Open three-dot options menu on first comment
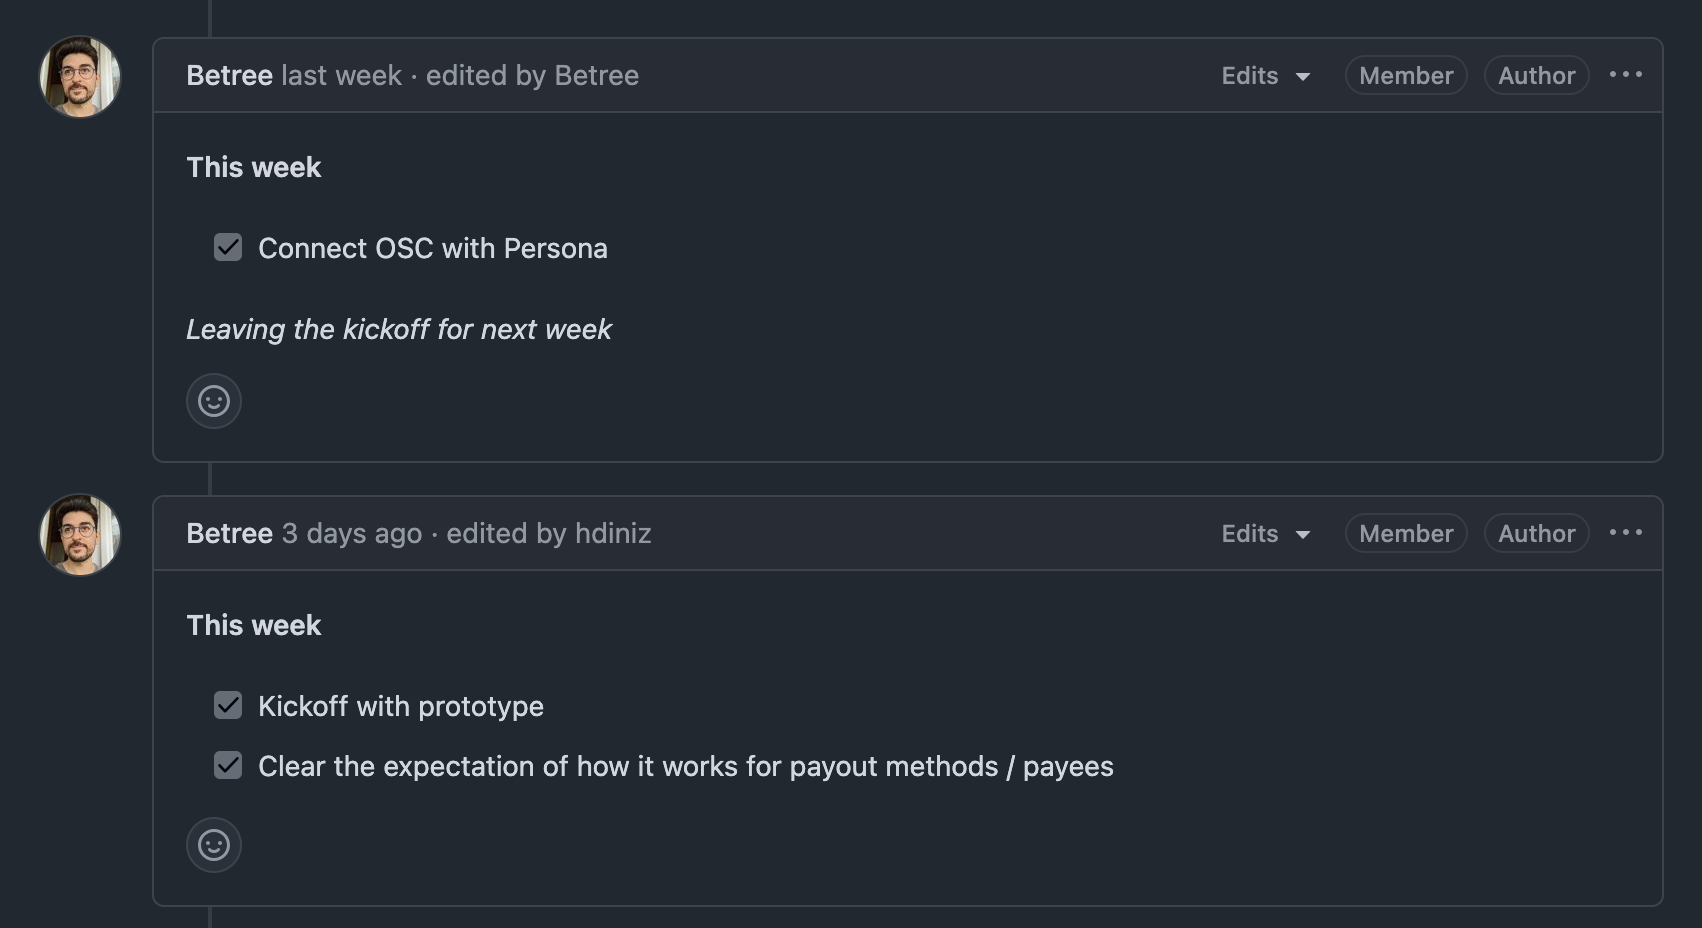The image size is (1702, 928). pos(1625,75)
